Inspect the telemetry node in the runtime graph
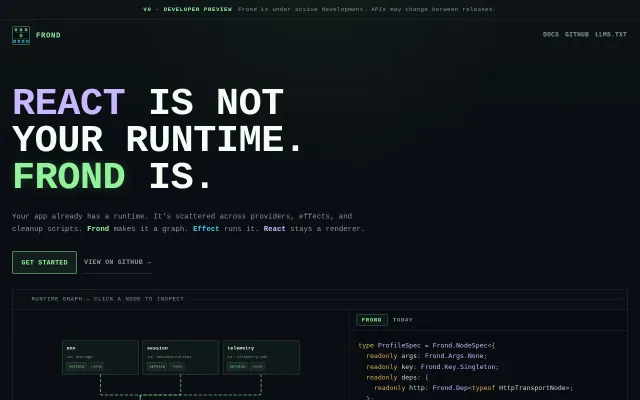640x400 pixels. click(261, 358)
